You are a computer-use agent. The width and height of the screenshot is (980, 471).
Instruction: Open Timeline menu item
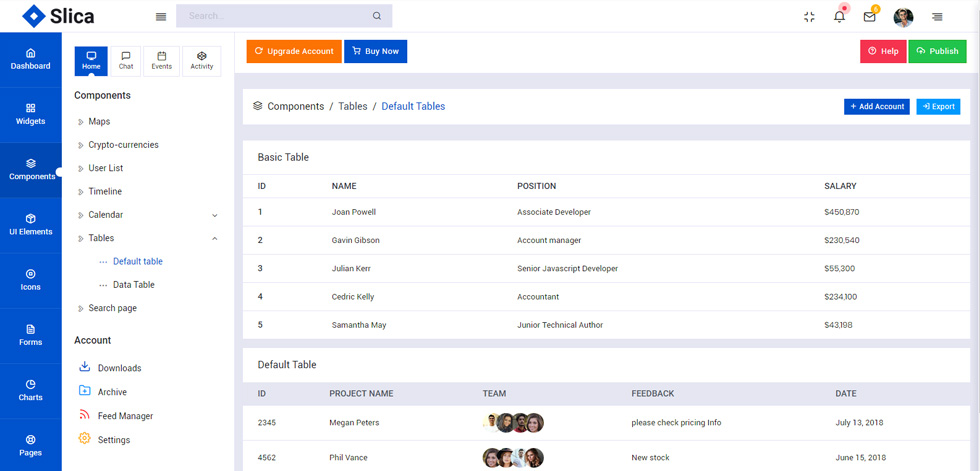[x=104, y=191]
